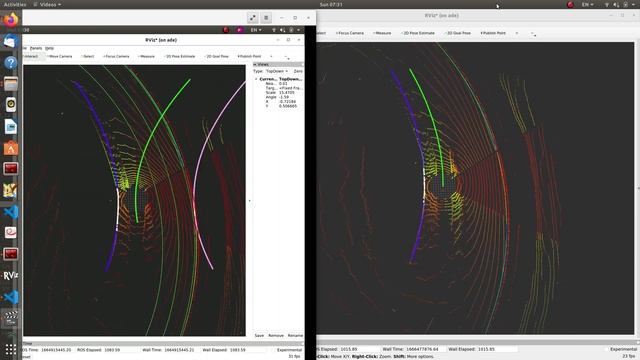The height and width of the screenshot is (360, 640).
Task: Open the clock showing Sun 07:31
Action: 331,4
